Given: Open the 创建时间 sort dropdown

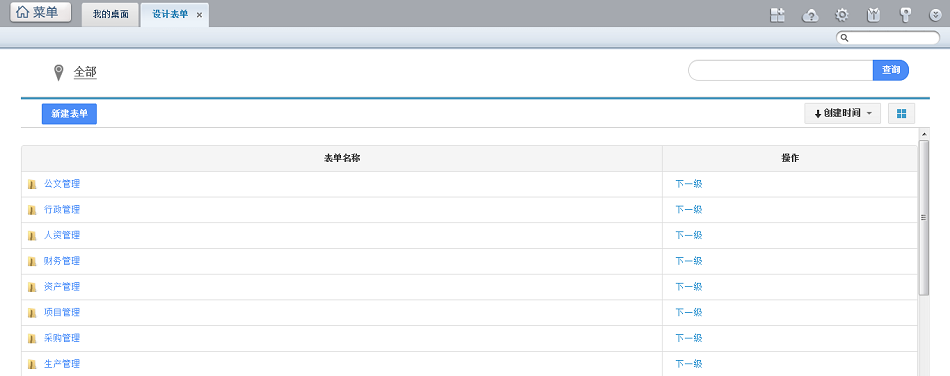Looking at the screenshot, I should [x=842, y=114].
